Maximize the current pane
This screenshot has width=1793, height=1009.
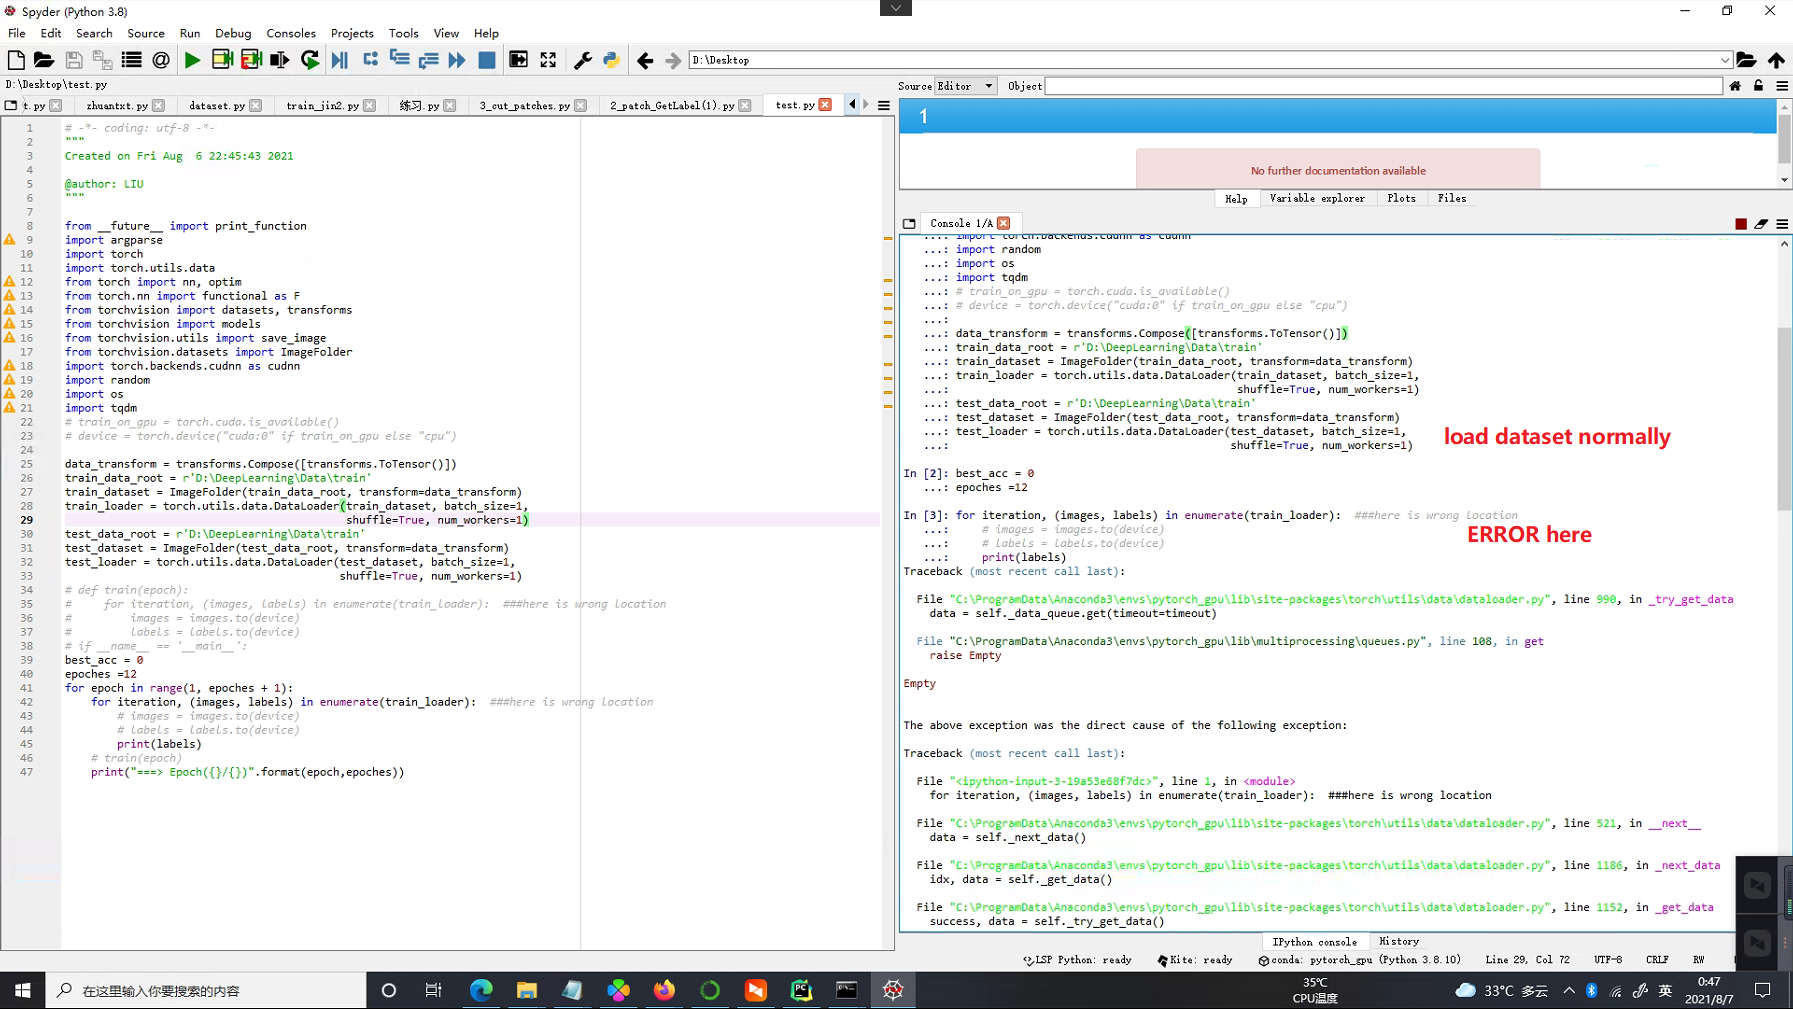click(x=548, y=60)
